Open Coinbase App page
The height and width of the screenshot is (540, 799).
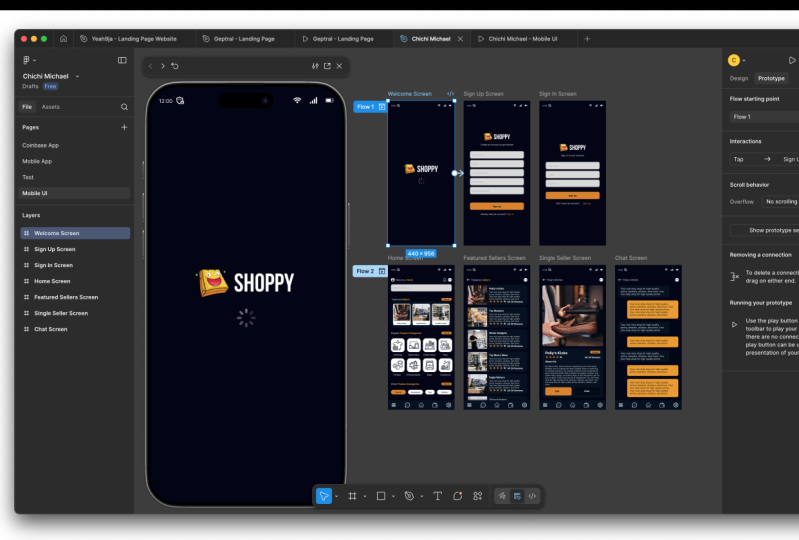[41, 145]
